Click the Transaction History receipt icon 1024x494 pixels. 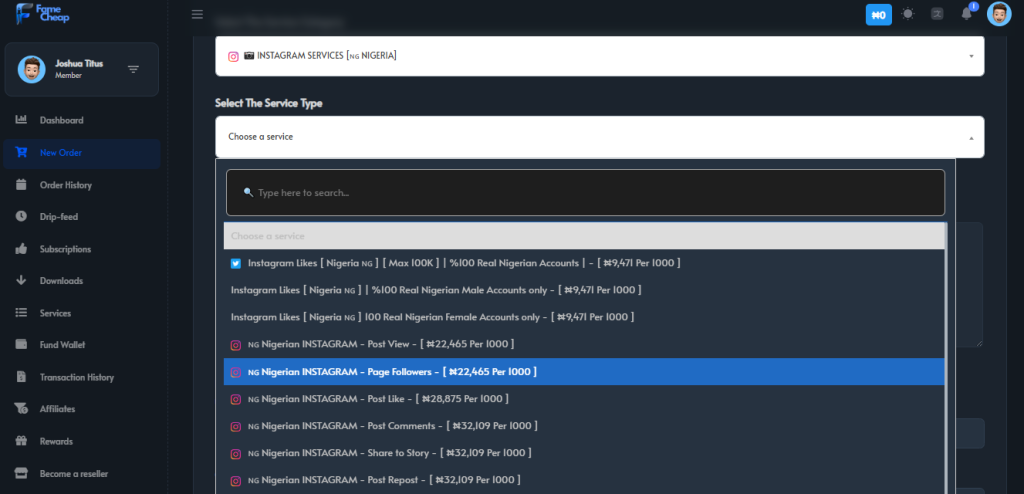click(x=21, y=376)
